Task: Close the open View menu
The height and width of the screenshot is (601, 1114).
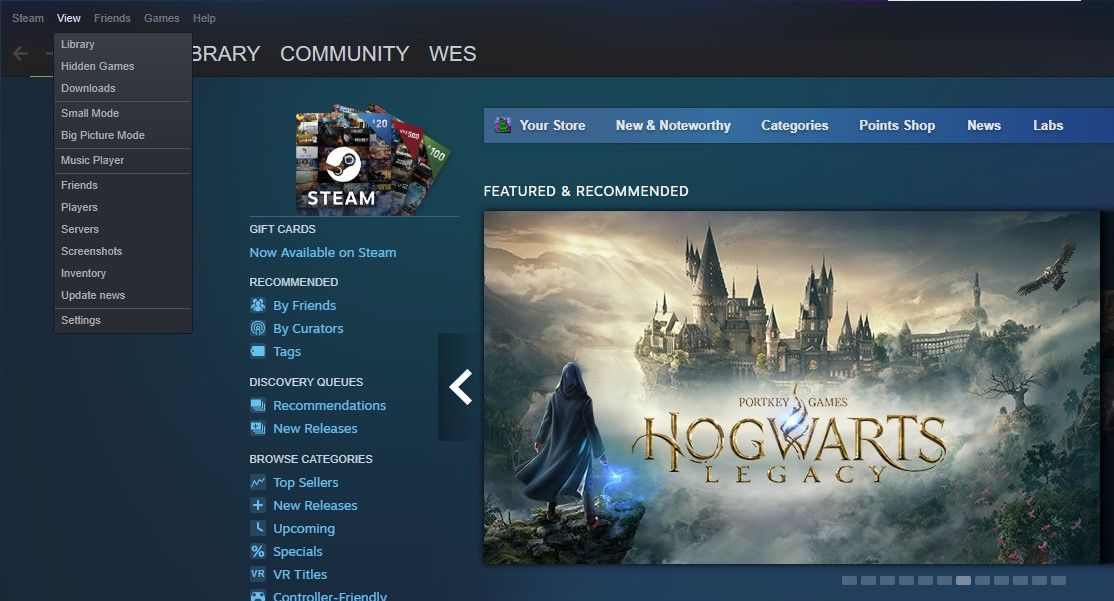Action: click(x=69, y=18)
